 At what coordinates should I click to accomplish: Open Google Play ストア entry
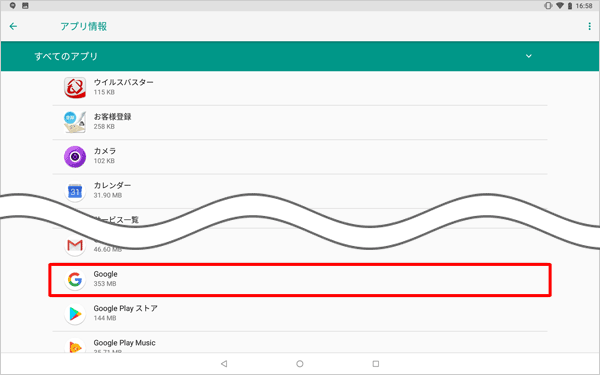click(x=300, y=314)
